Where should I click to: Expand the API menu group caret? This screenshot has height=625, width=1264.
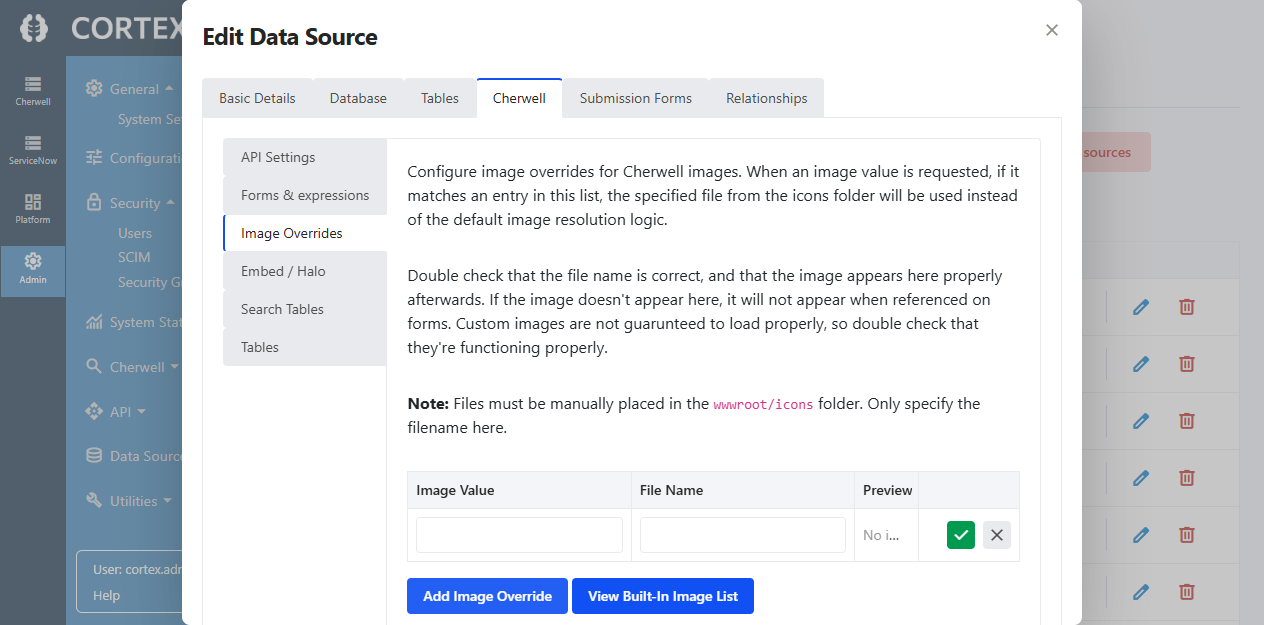click(141, 411)
